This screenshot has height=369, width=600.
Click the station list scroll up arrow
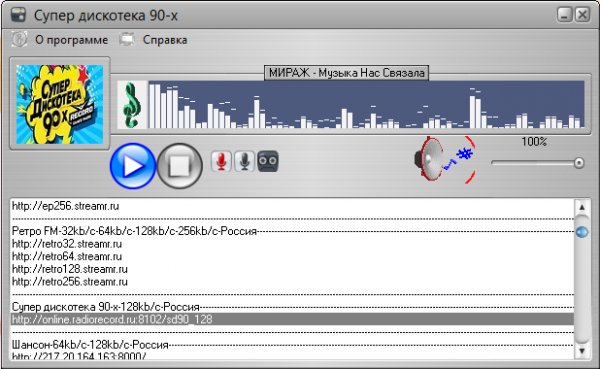(582, 207)
